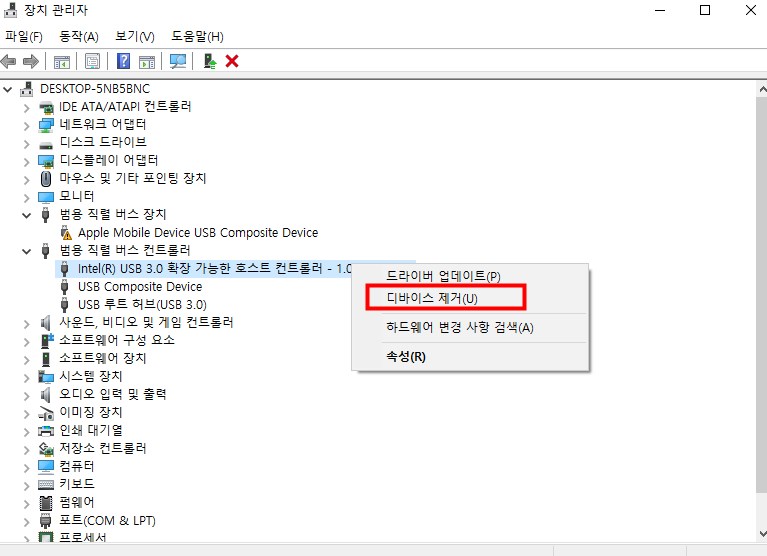Click the action pane toolbar icon beside Help
The image size is (767, 556).
[147, 62]
